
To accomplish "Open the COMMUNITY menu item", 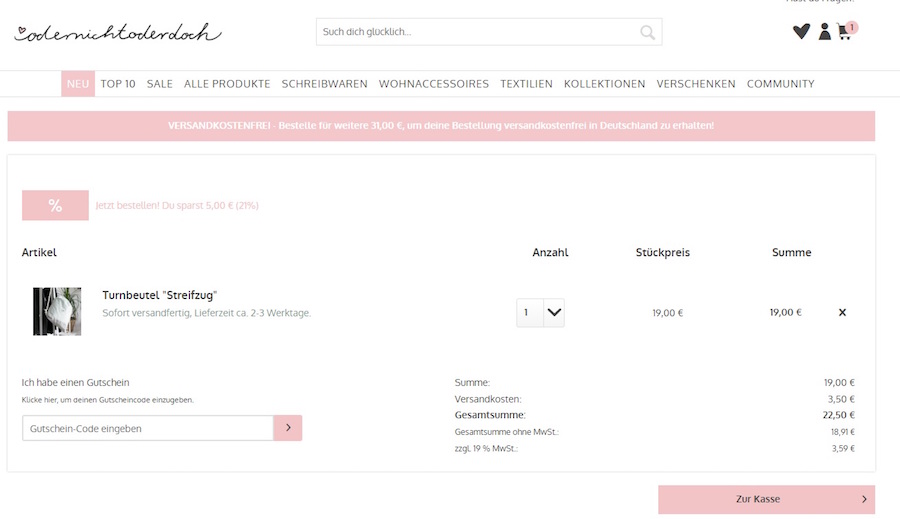I will (x=780, y=84).
